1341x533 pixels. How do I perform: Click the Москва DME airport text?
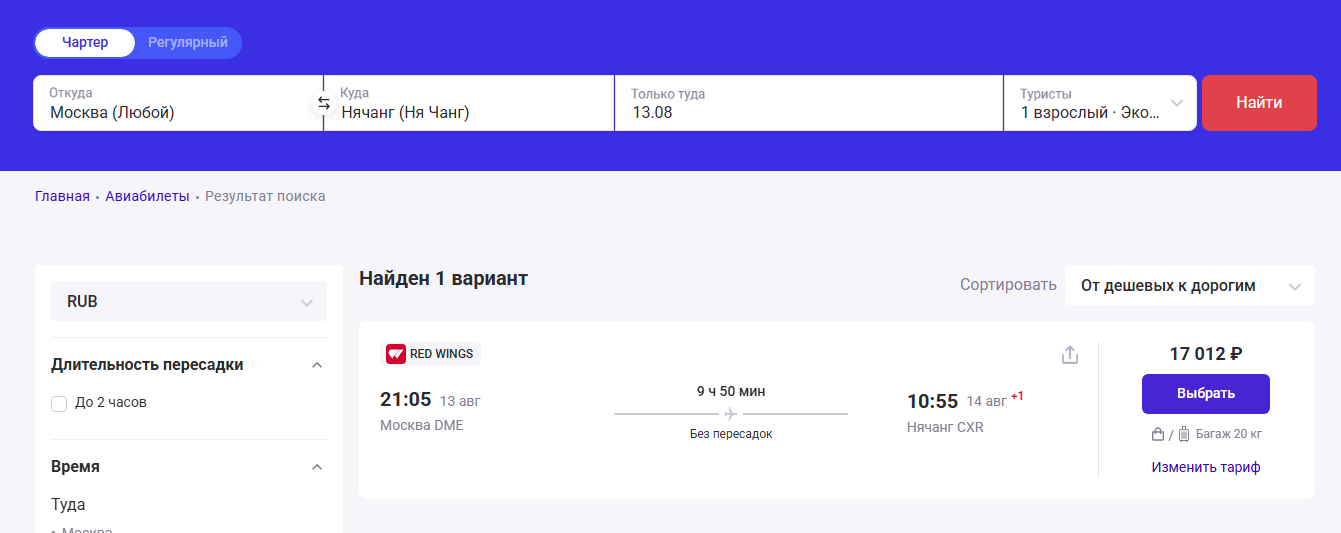coord(422,425)
